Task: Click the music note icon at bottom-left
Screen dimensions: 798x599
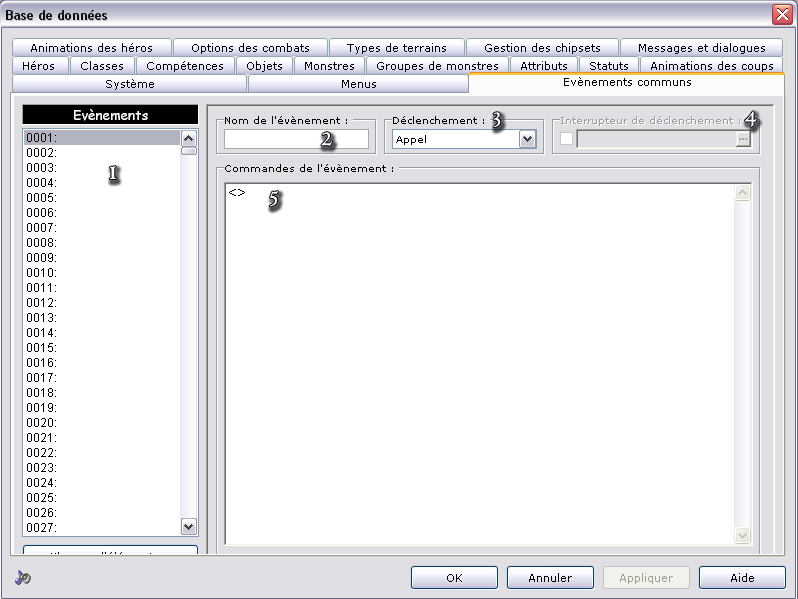Action: click(x=23, y=577)
